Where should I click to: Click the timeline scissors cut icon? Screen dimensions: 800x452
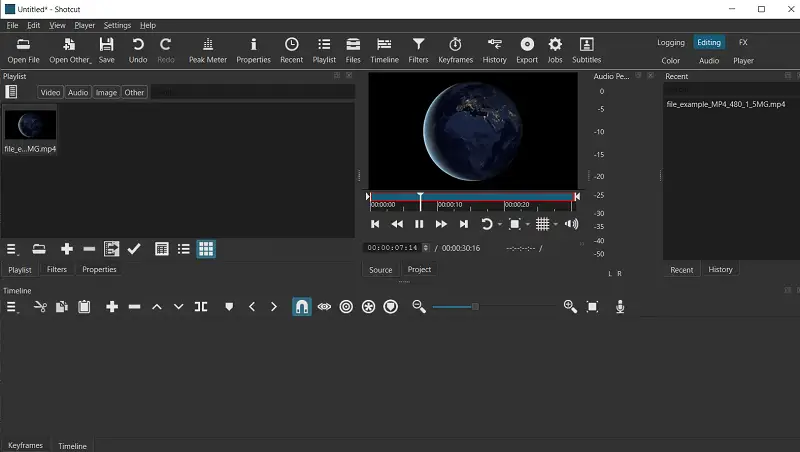click(x=40, y=307)
